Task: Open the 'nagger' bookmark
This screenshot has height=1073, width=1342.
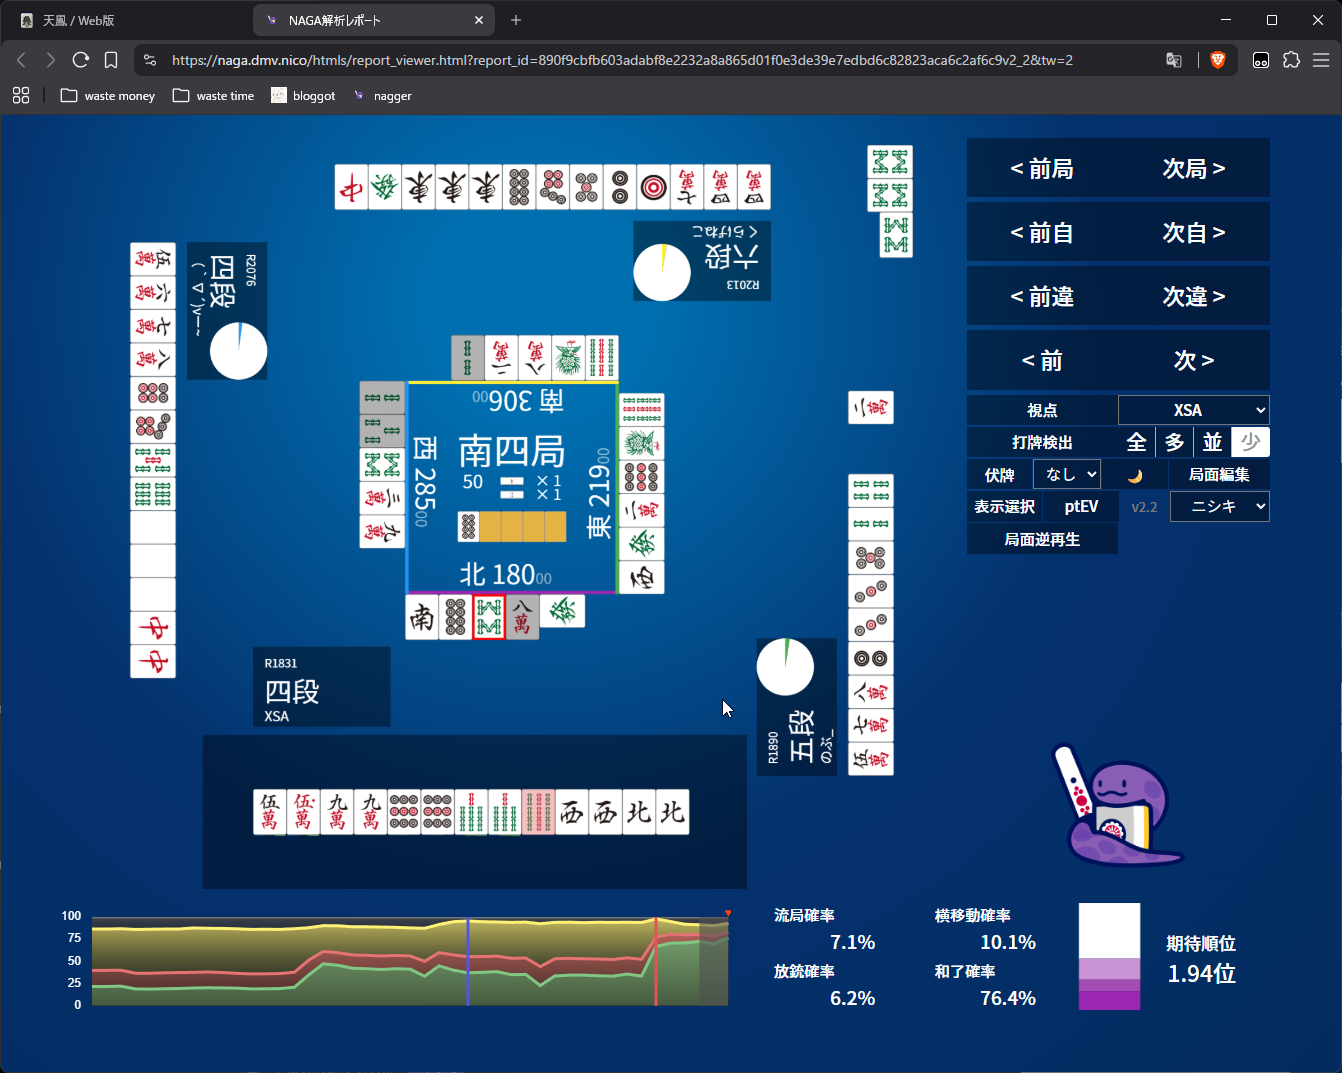Action: [382, 96]
